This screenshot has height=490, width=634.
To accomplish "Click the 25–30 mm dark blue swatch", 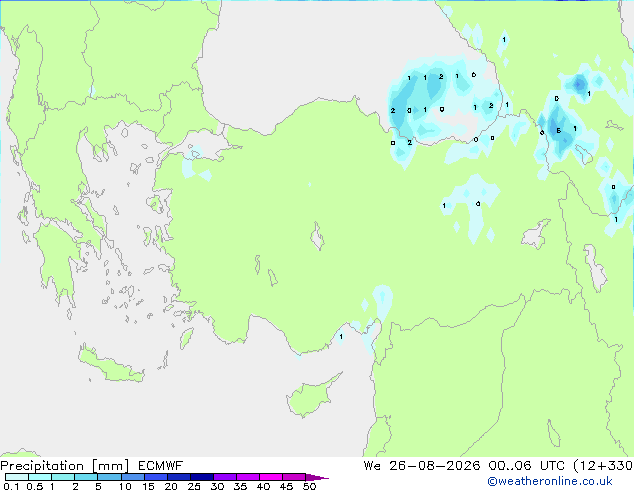I will click(x=201, y=477).
